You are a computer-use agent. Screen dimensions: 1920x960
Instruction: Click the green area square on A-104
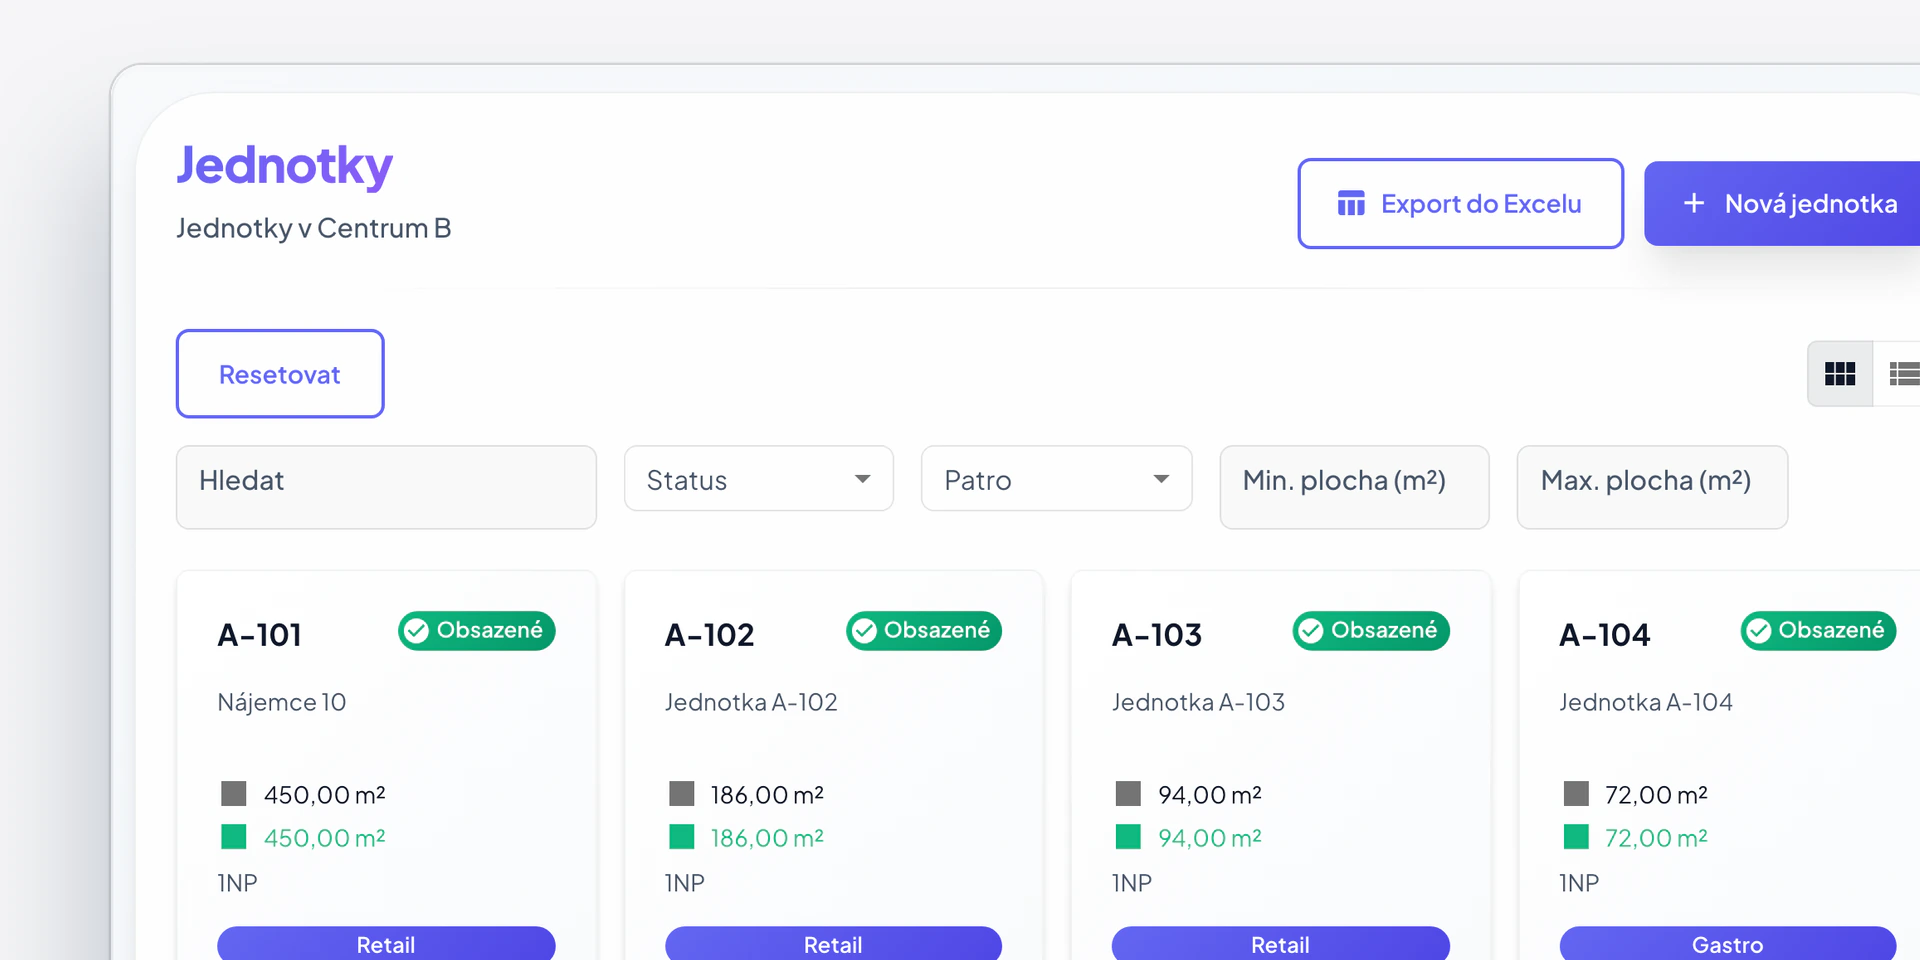click(1576, 836)
